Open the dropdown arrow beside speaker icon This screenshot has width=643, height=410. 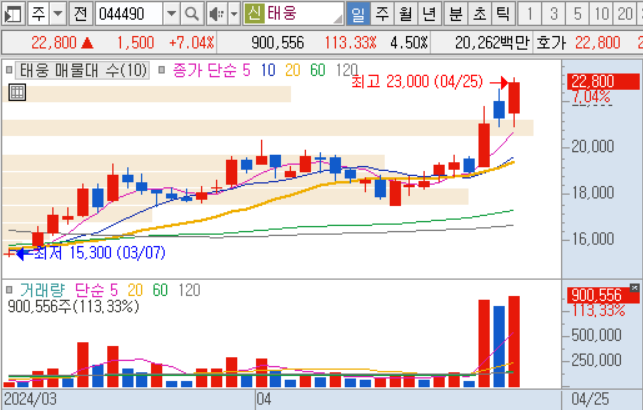[234, 14]
